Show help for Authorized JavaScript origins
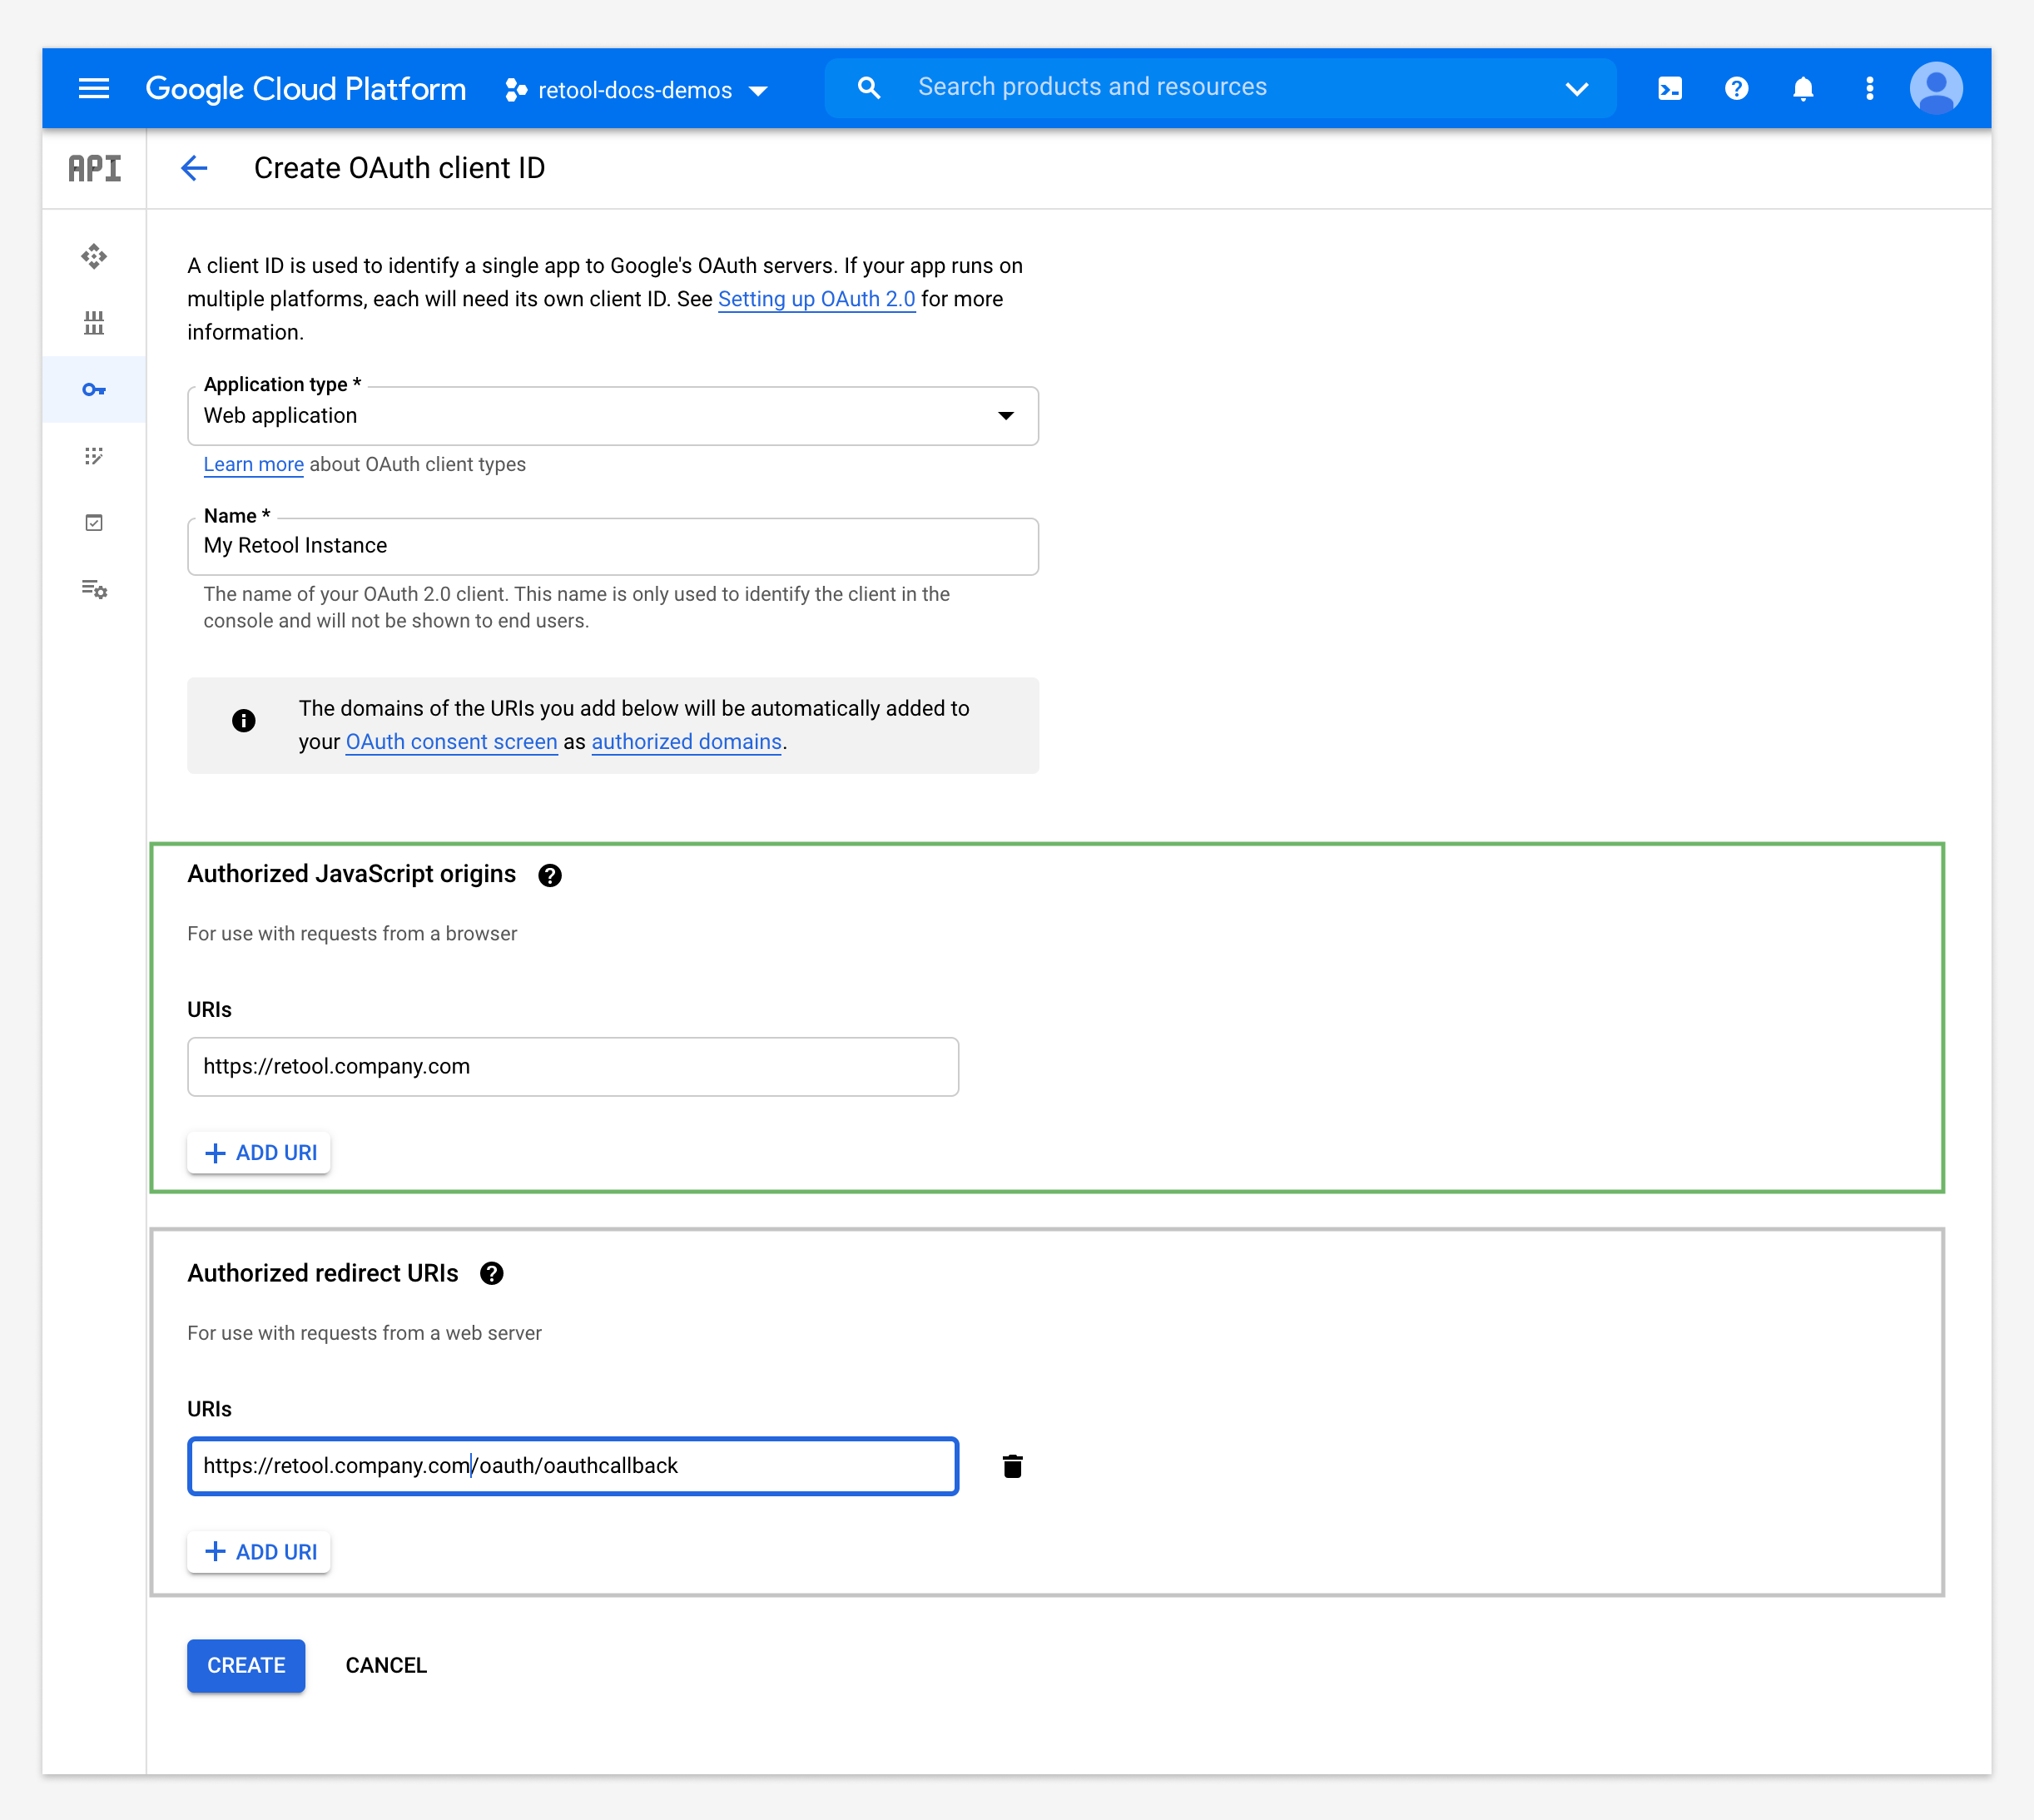The image size is (2034, 1820). (550, 876)
